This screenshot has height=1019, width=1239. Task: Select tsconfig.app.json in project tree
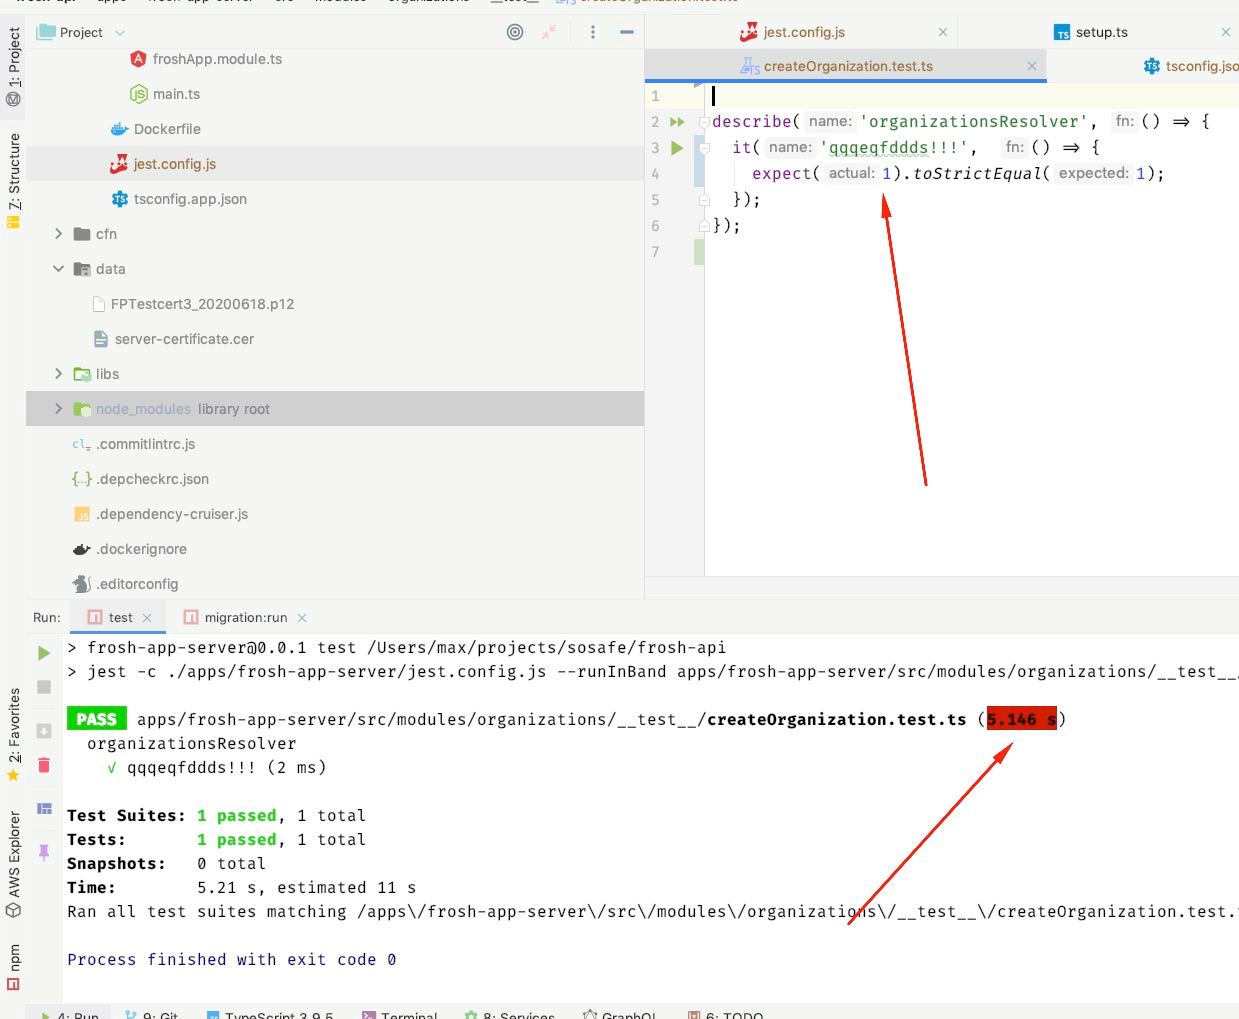click(179, 199)
